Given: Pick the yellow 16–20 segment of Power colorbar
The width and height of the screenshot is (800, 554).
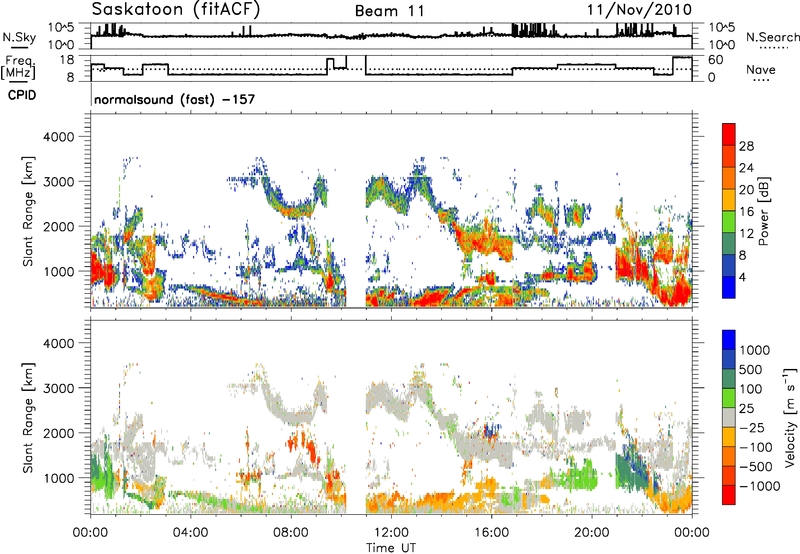Looking at the screenshot, I should 729,200.
